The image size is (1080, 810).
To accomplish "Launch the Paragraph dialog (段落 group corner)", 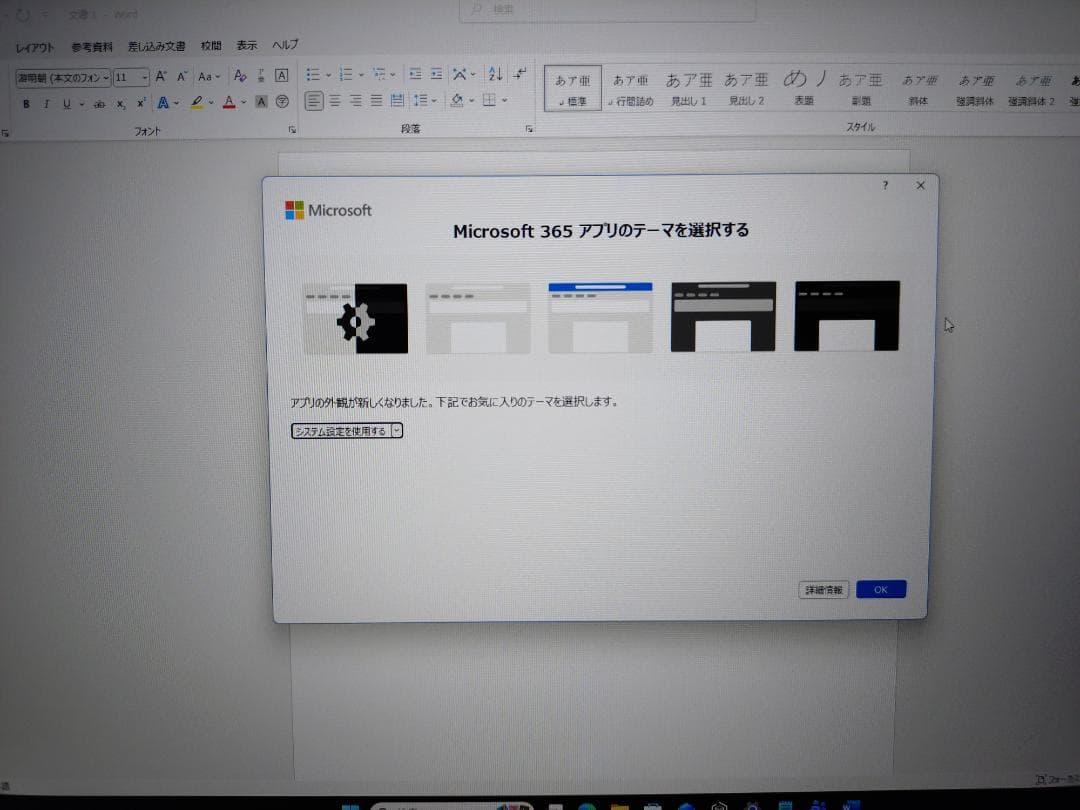I will [529, 129].
